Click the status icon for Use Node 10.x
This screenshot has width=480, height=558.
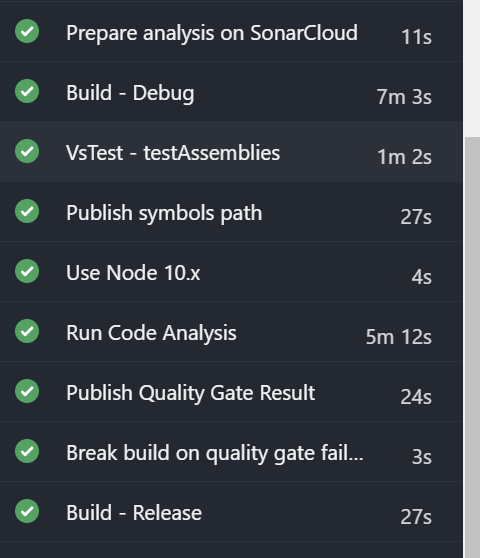coord(27,271)
